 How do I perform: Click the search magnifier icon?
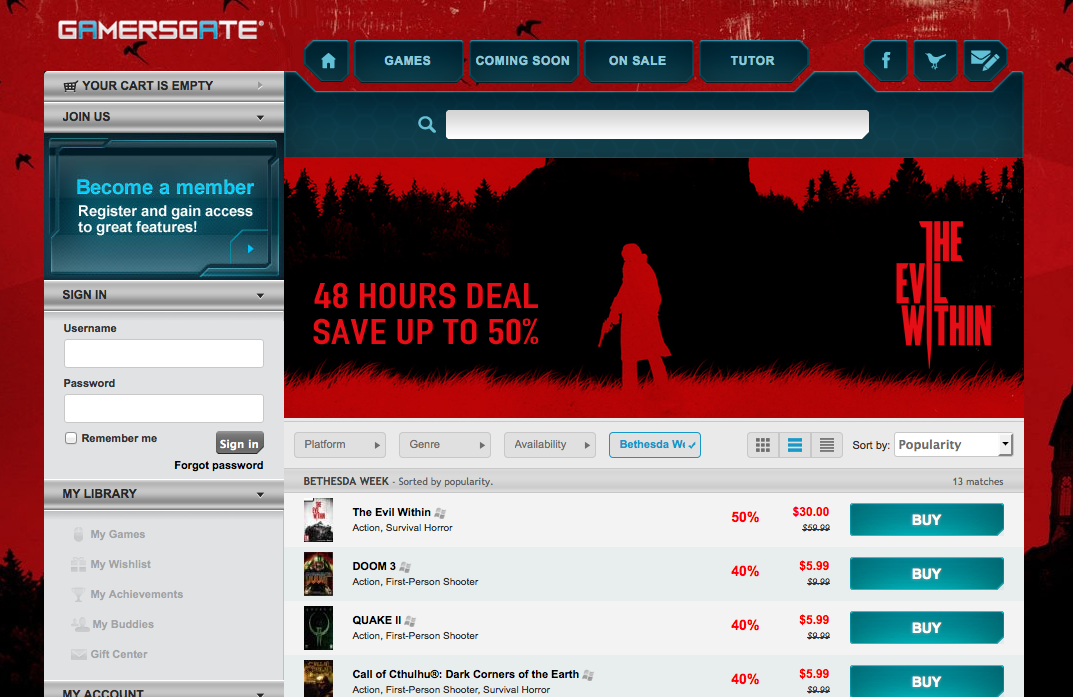pos(427,124)
